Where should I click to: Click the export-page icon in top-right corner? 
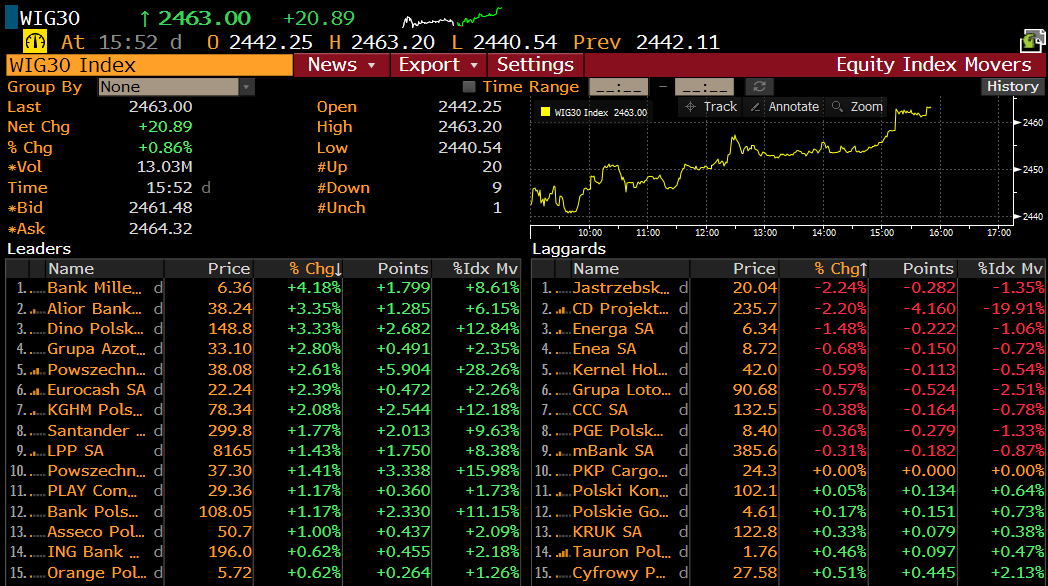click(x=1032, y=41)
